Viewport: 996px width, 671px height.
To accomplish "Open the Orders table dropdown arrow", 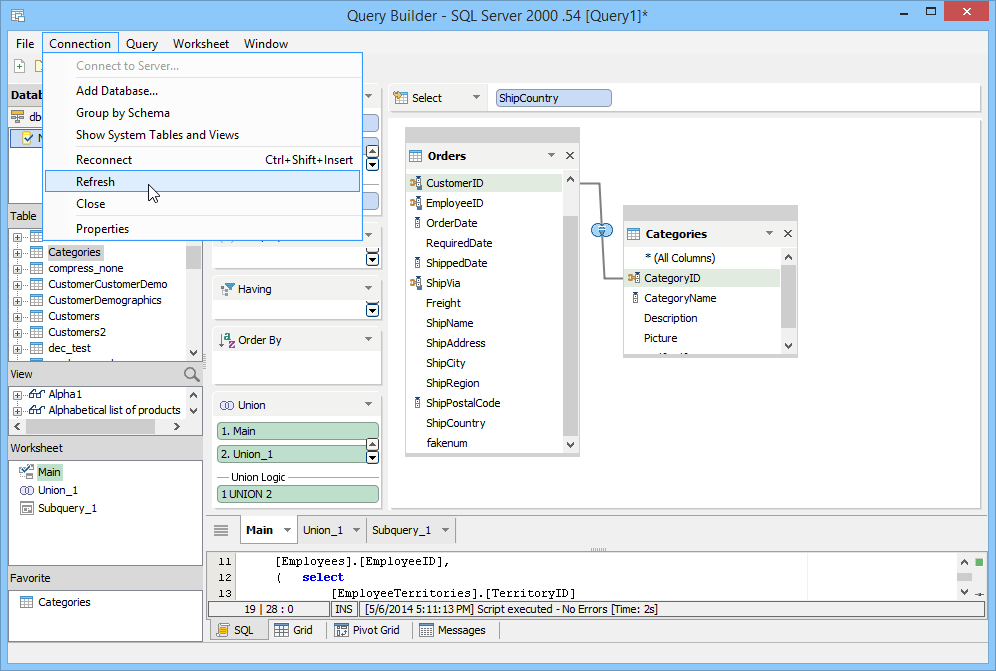I will coord(551,156).
